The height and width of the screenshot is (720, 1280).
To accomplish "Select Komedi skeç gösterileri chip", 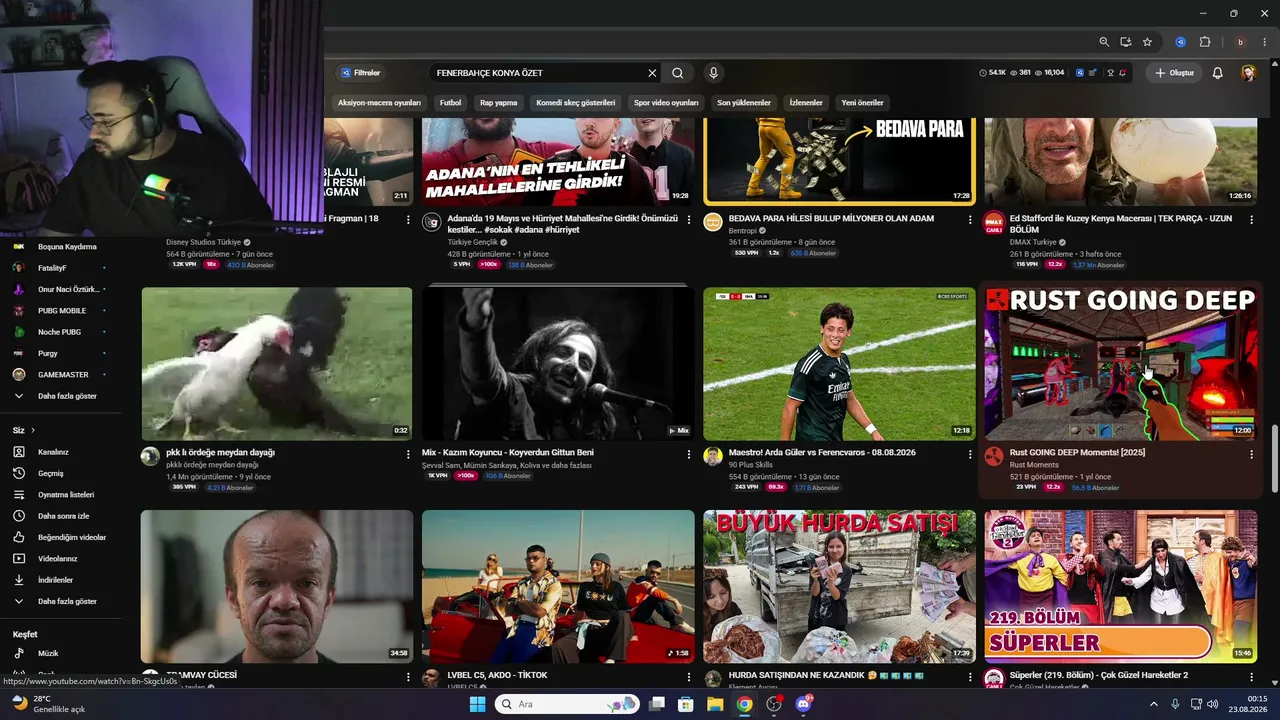I will [576, 103].
